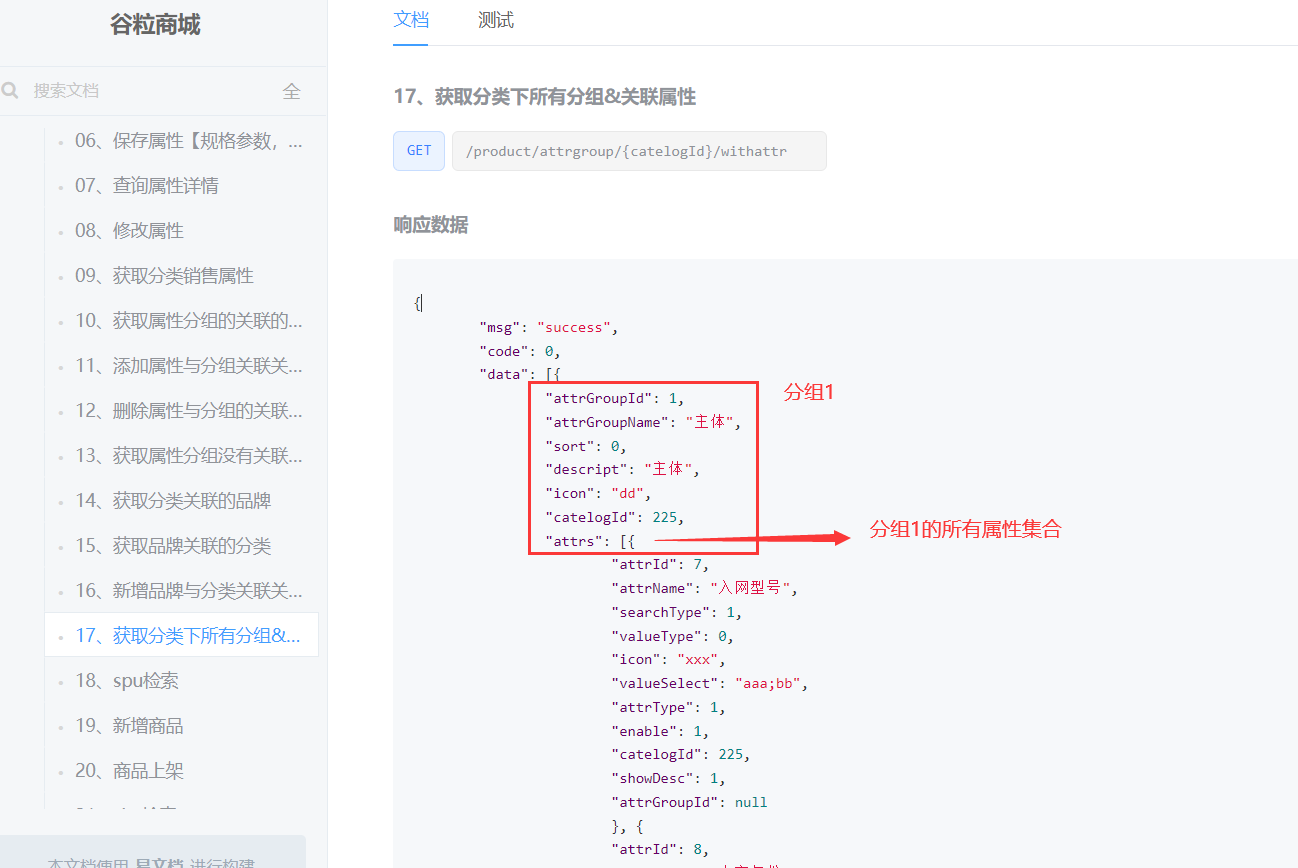Switch to the 测试 tab
The width and height of the screenshot is (1298, 868).
pyautogui.click(x=496, y=20)
